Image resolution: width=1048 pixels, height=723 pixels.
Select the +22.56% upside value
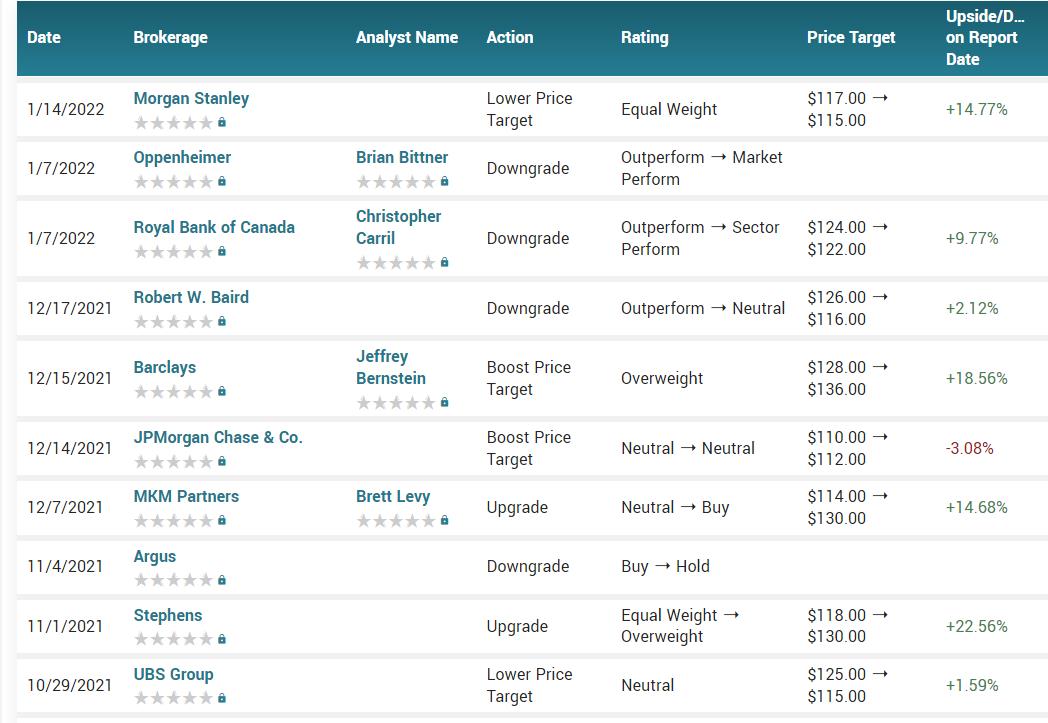point(976,626)
